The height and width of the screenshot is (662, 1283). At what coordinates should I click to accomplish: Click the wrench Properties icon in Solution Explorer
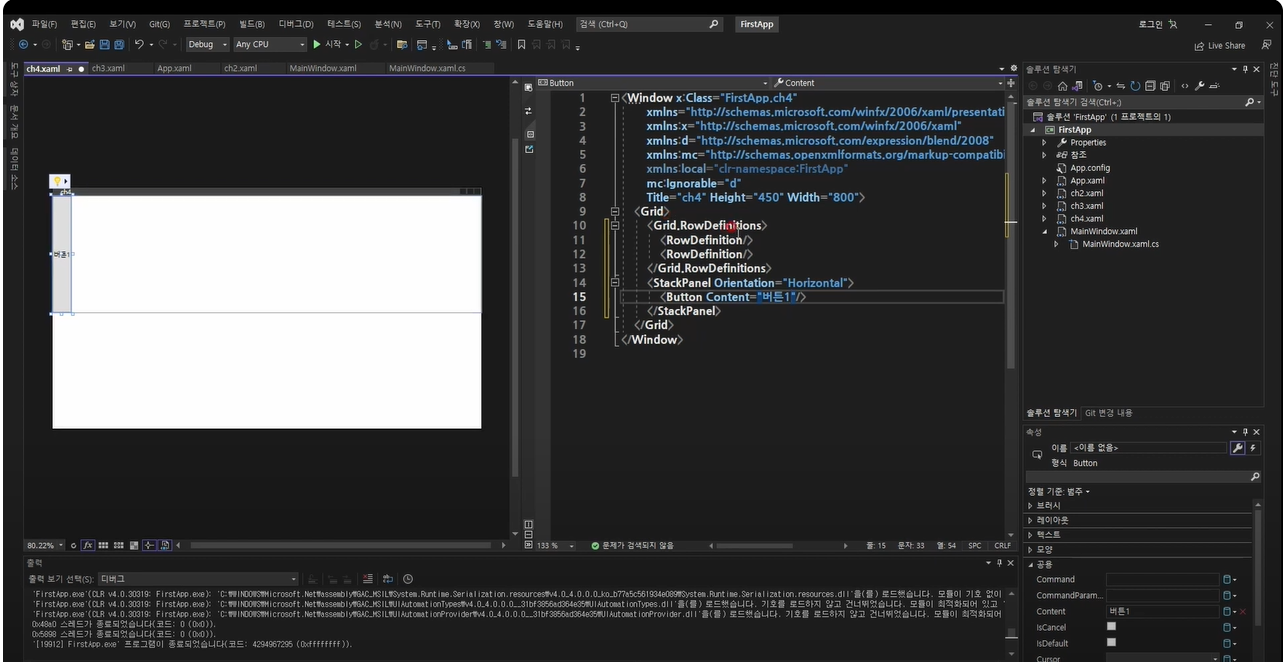[x=1200, y=86]
